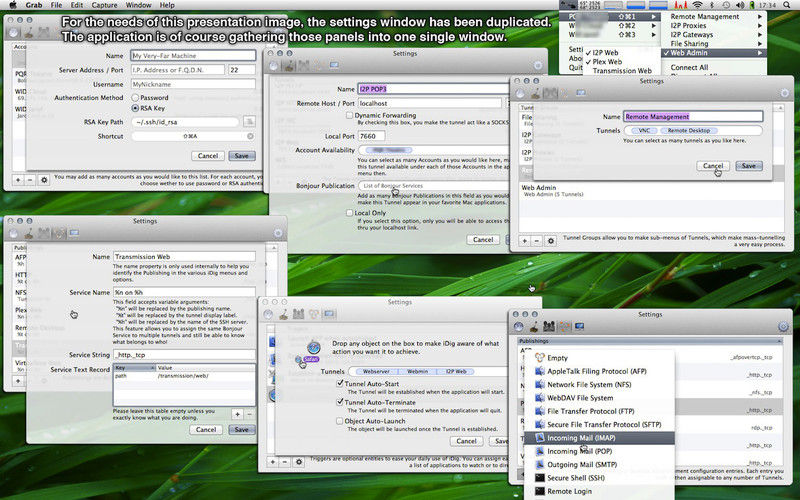Click browse button next to RSA Key Path field
The width and height of the screenshot is (800, 500).
point(249,121)
